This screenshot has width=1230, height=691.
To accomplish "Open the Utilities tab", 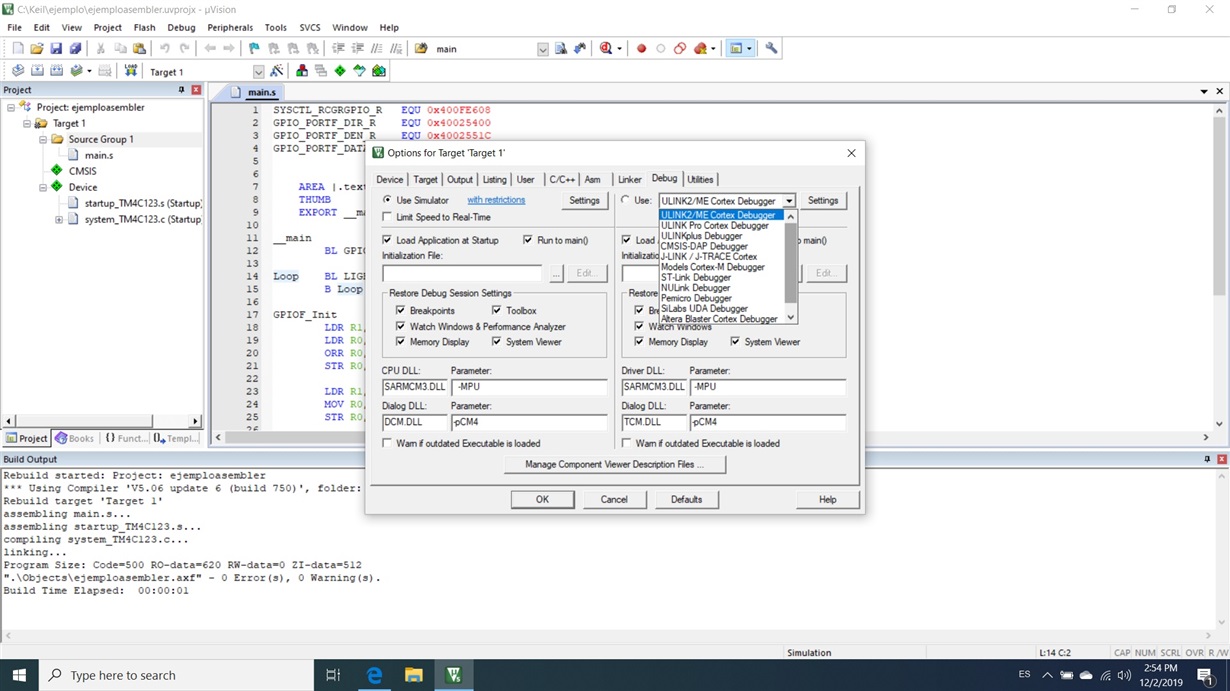I will point(700,180).
